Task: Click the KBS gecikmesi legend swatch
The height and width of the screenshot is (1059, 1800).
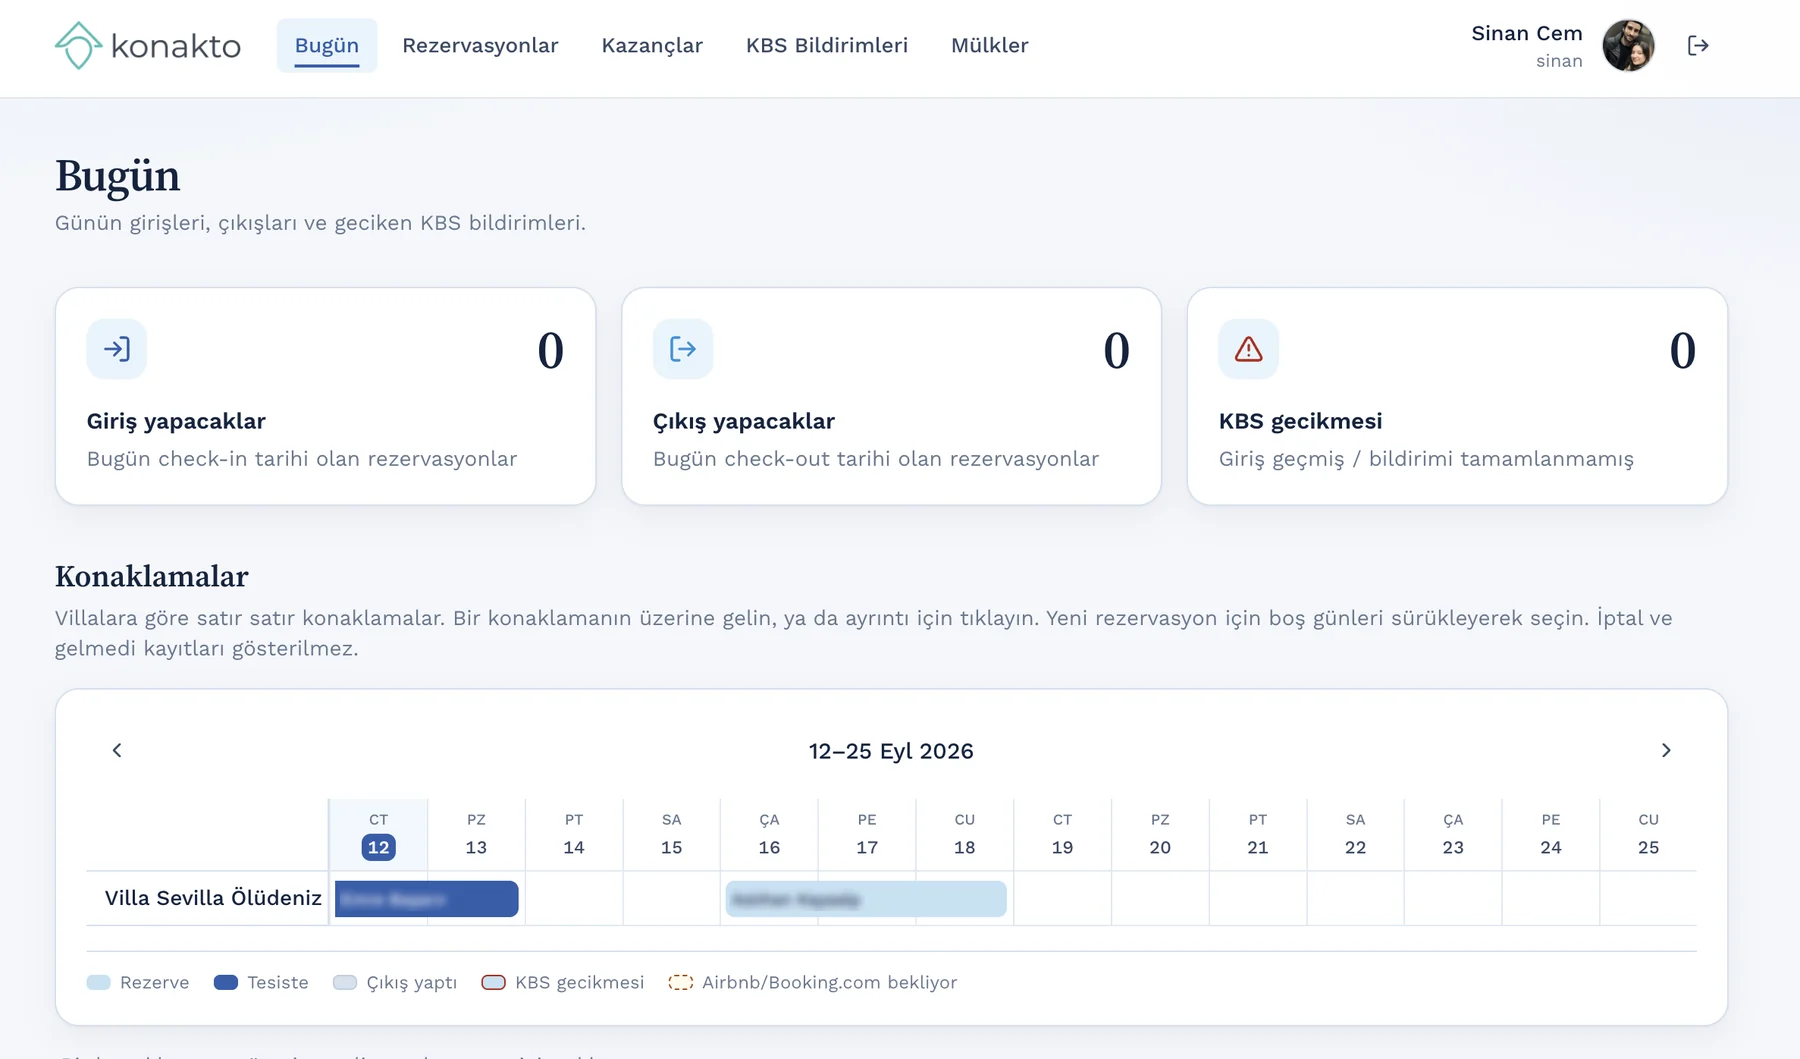Action: tap(493, 982)
